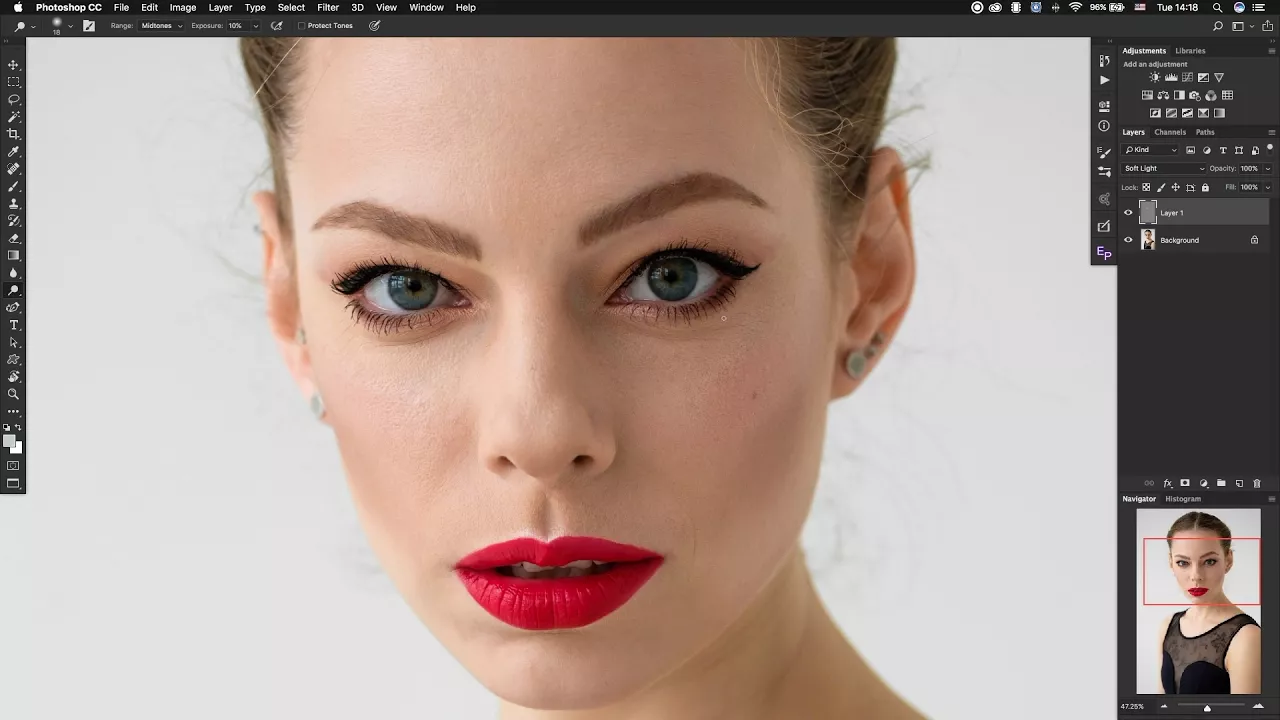Image resolution: width=1280 pixels, height=720 pixels.
Task: Open the Kind filter dropdown
Action: (x=1150, y=150)
